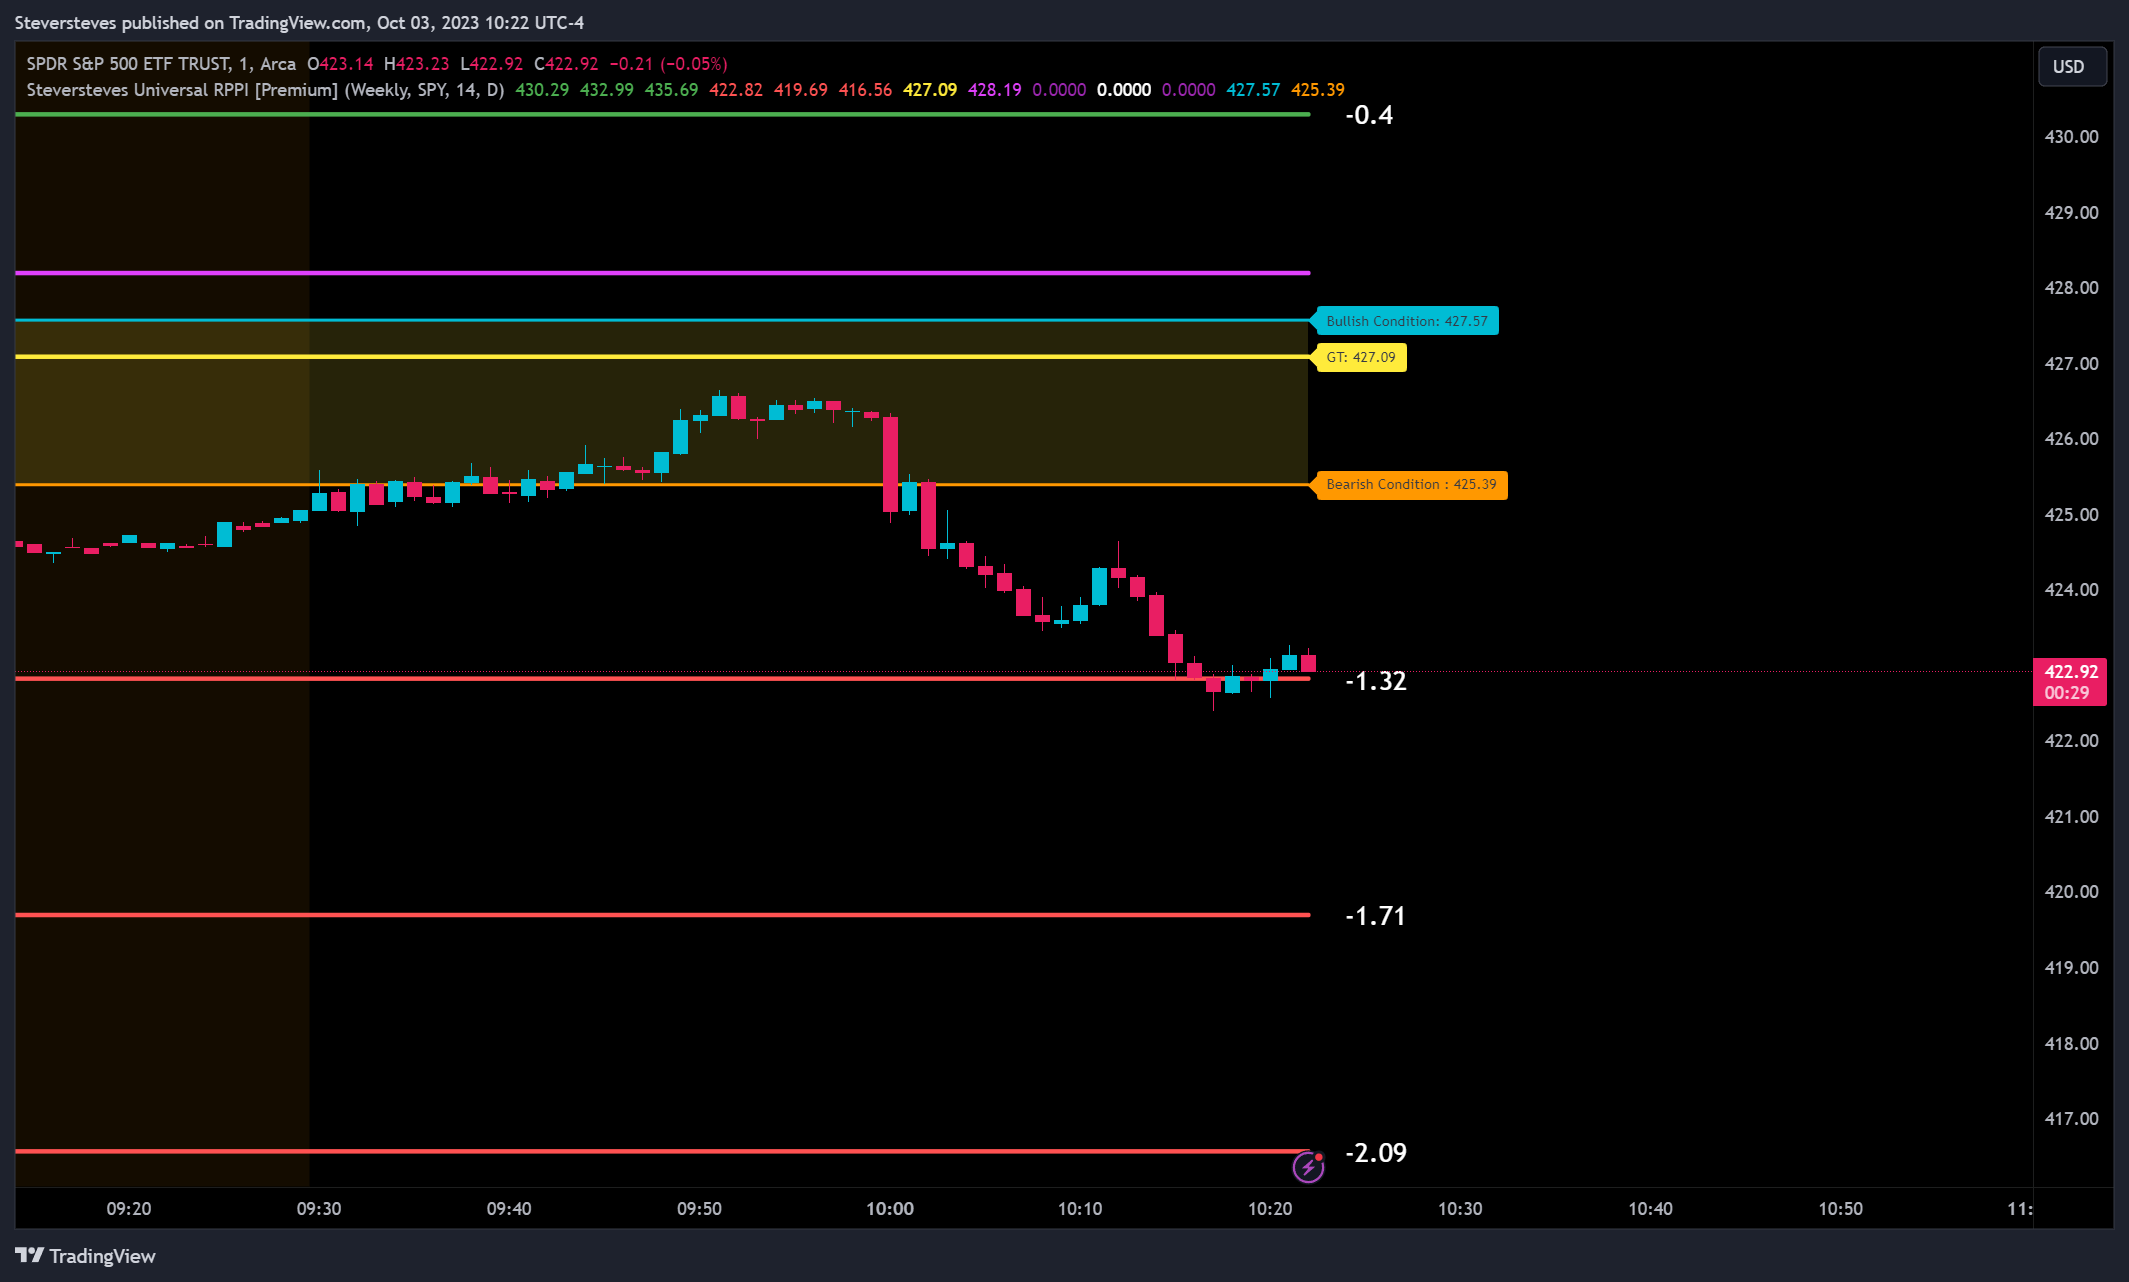
Task: Select the Bullish Condition: 427.57 label
Action: pos(1406,321)
